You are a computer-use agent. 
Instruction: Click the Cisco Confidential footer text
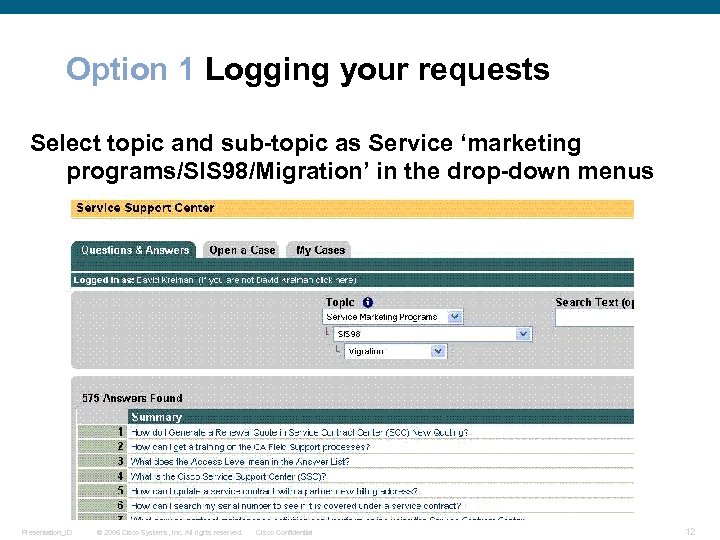pyautogui.click(x=284, y=532)
